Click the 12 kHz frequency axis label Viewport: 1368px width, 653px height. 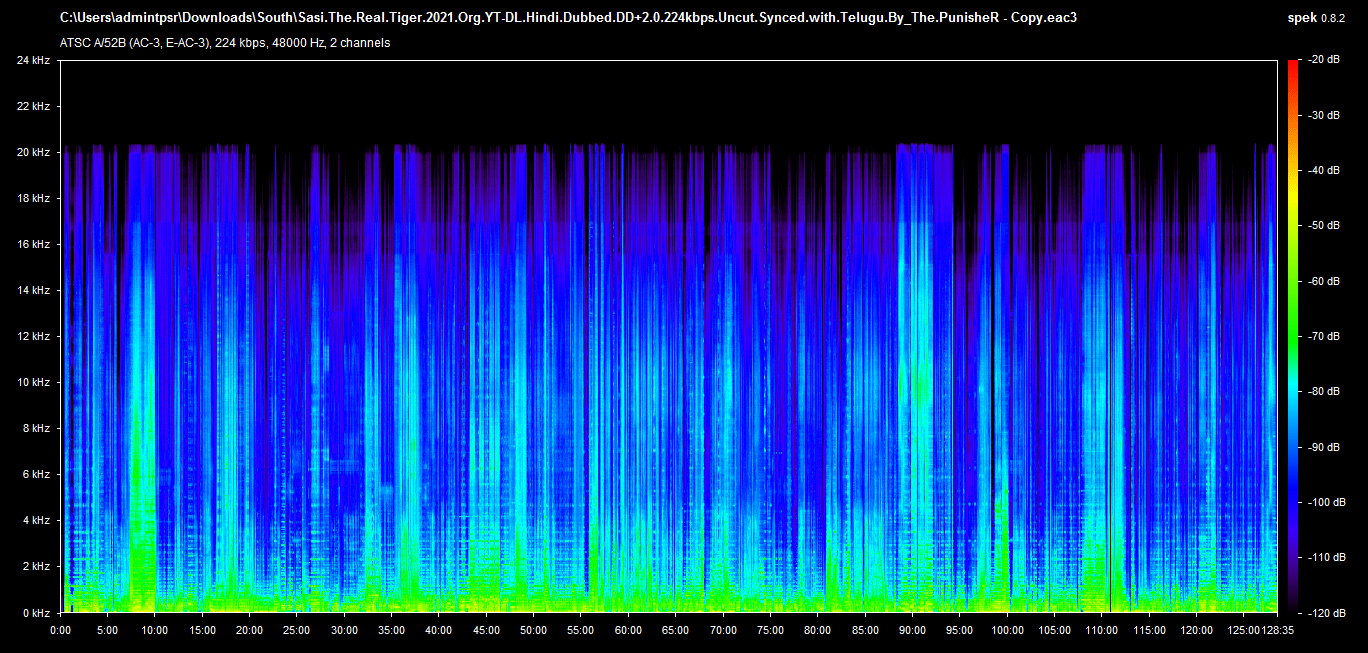click(x=33, y=337)
